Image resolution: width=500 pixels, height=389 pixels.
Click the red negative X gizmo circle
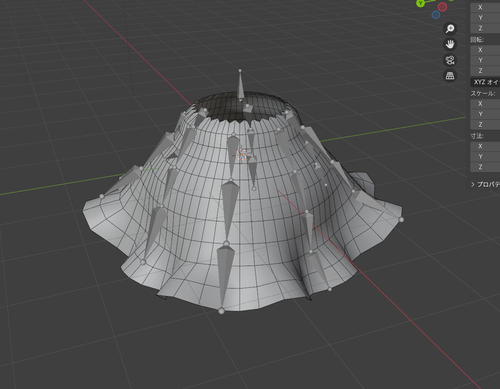pyautogui.click(x=442, y=7)
